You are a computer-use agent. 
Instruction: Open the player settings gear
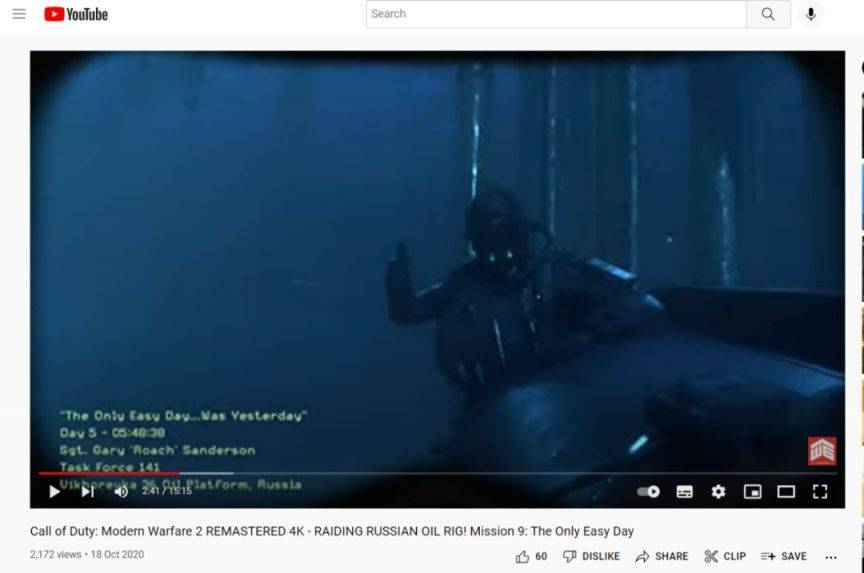click(718, 491)
